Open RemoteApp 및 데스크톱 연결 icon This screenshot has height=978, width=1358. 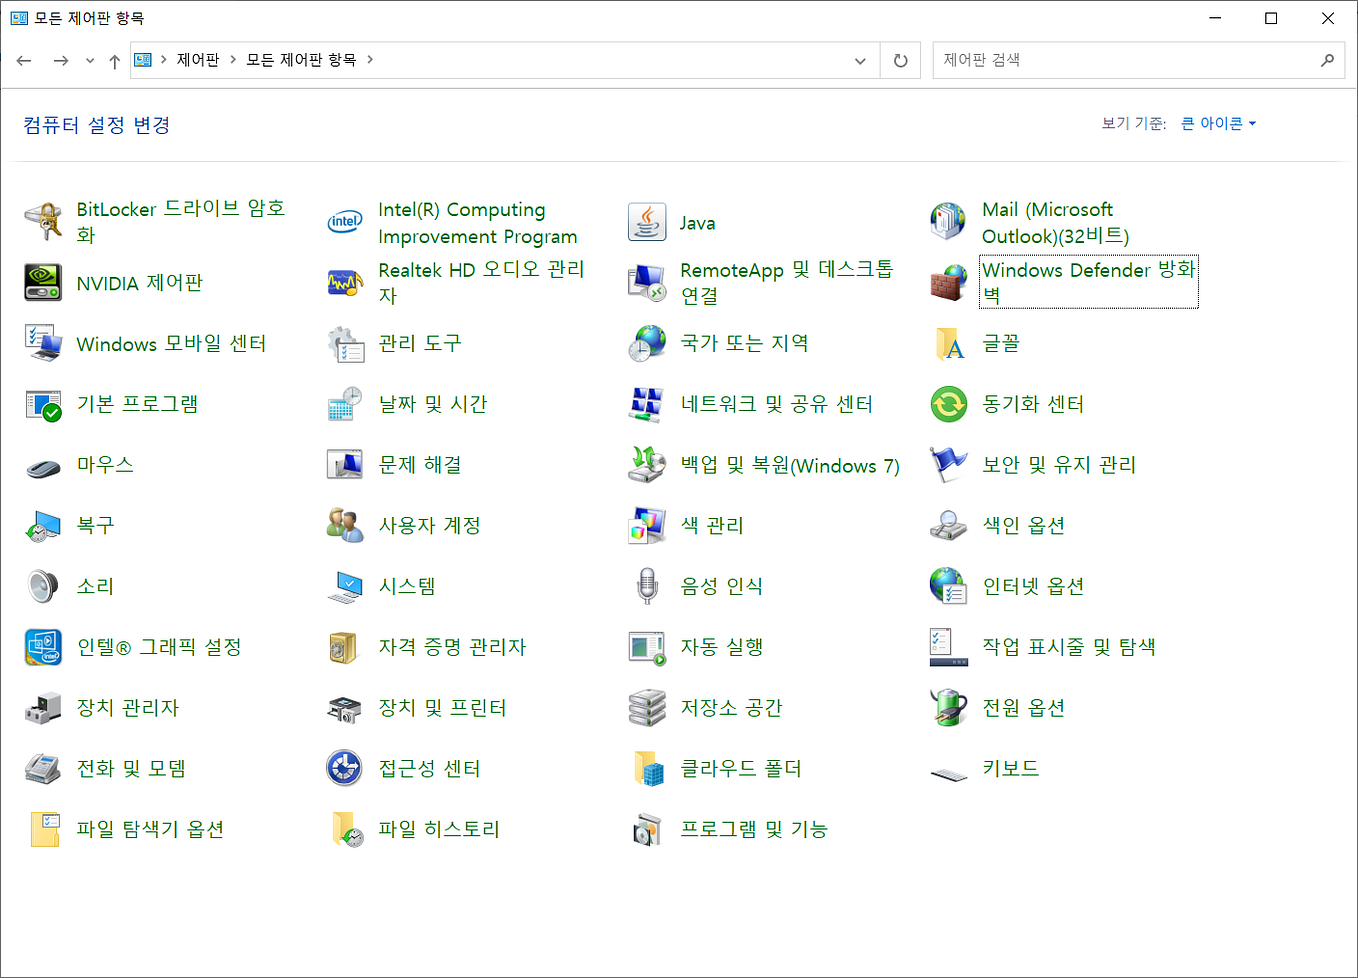tap(647, 283)
